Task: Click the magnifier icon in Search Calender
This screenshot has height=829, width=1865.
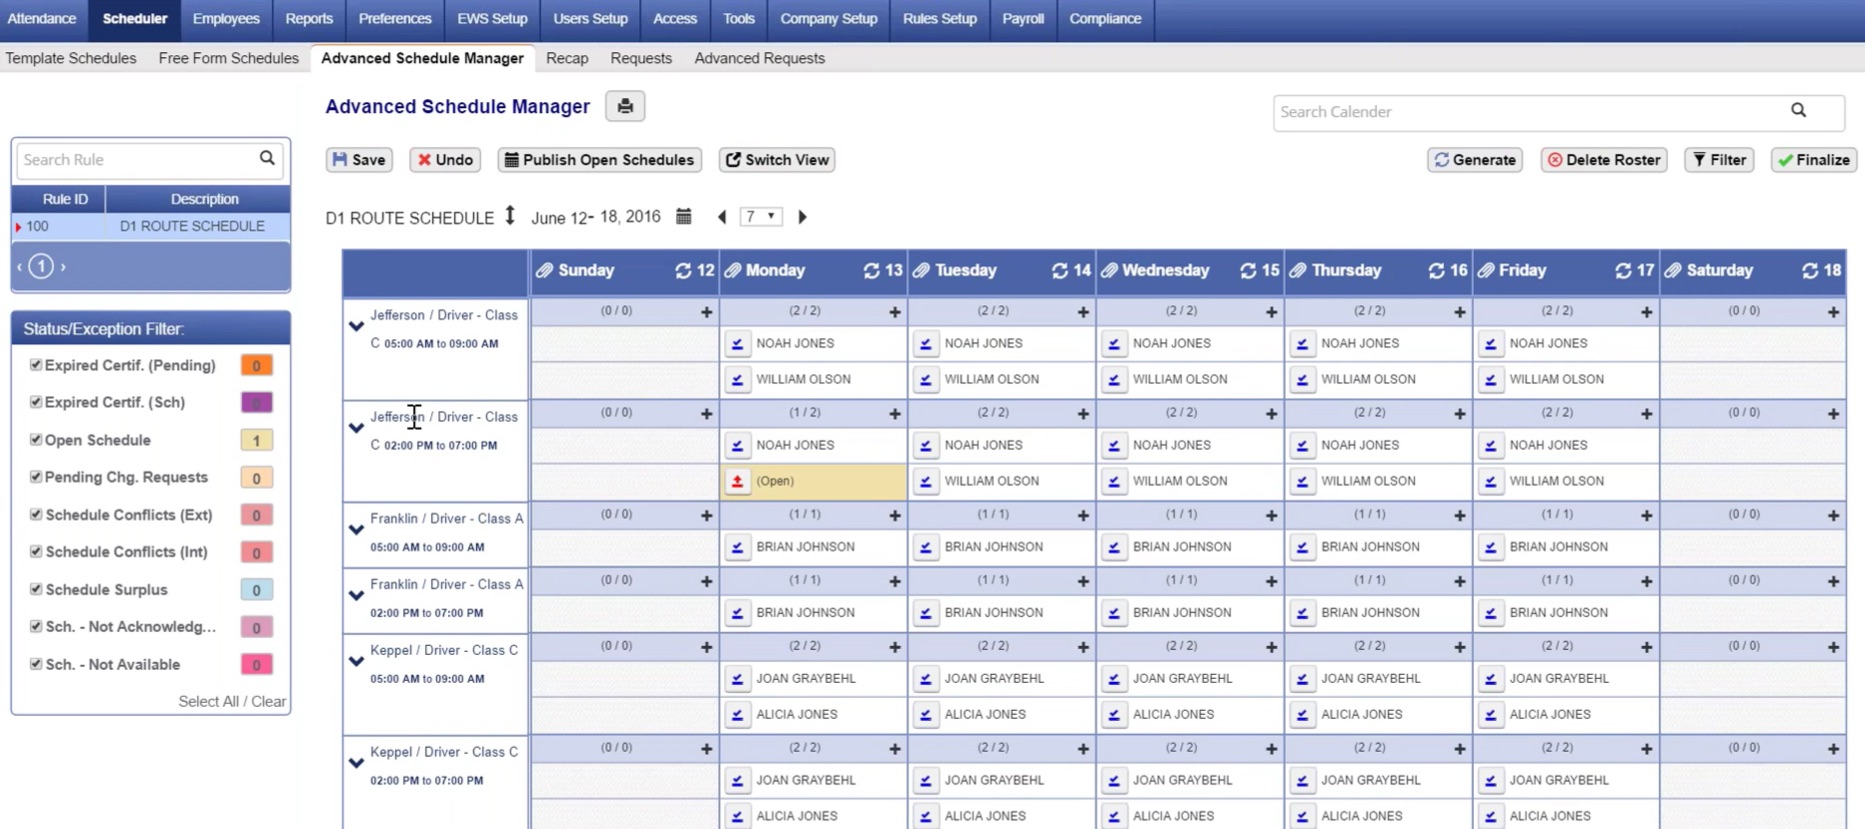Action: [1798, 111]
